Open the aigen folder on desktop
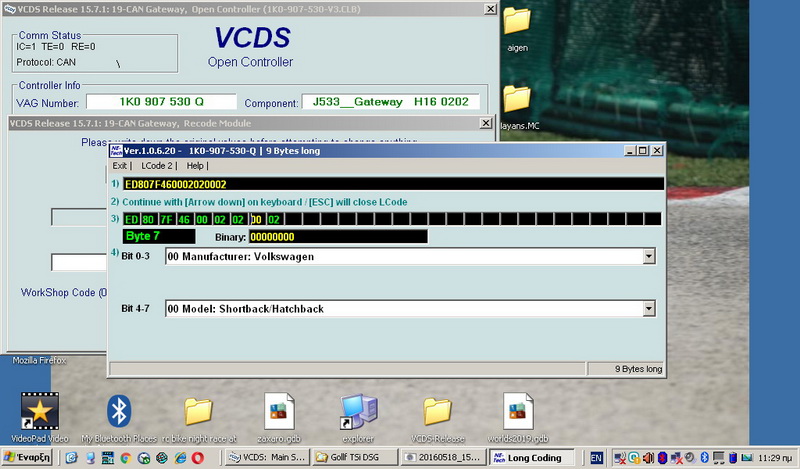The height and width of the screenshot is (469, 800). pyautogui.click(x=517, y=30)
